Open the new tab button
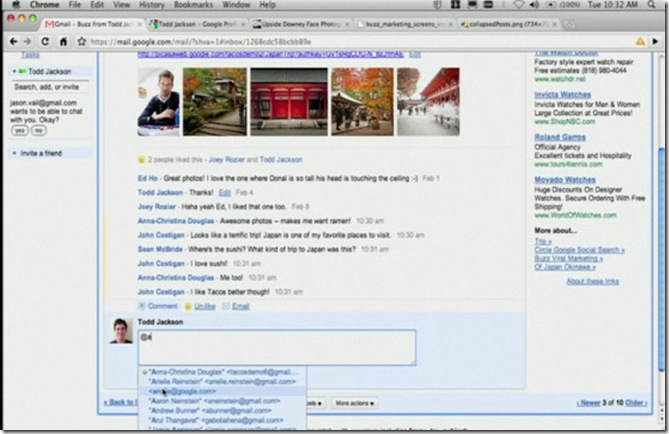Viewport: 669px width, 434px height. [x=569, y=24]
